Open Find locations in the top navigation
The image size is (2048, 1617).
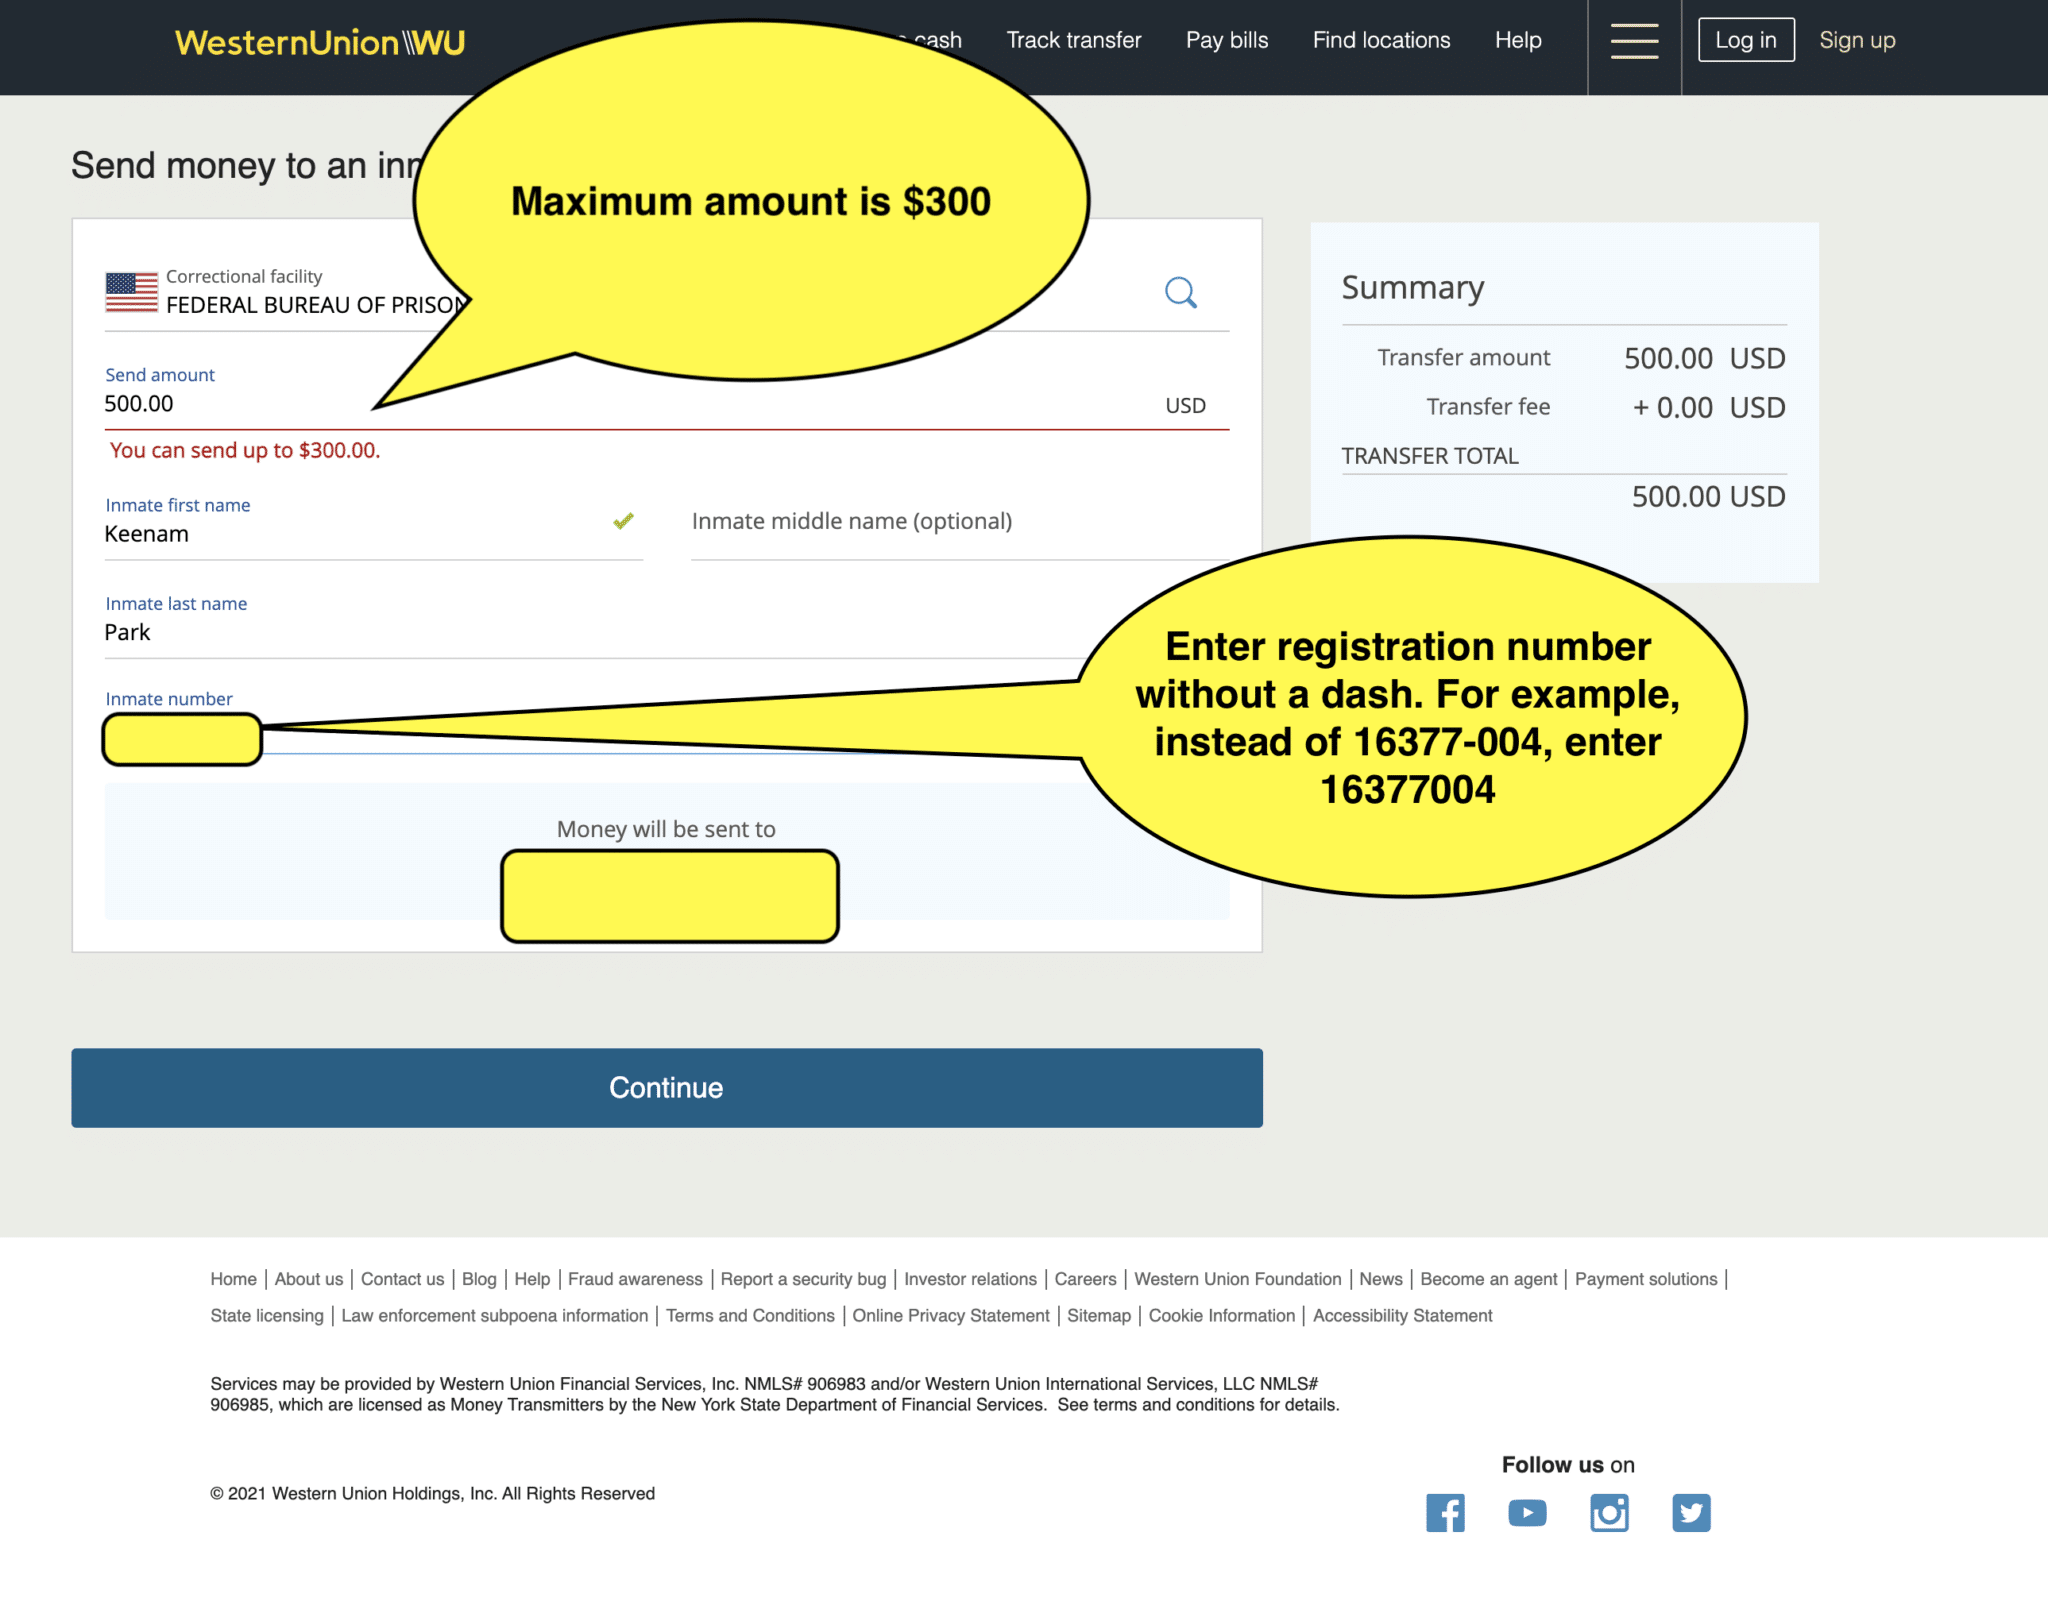pos(1381,40)
